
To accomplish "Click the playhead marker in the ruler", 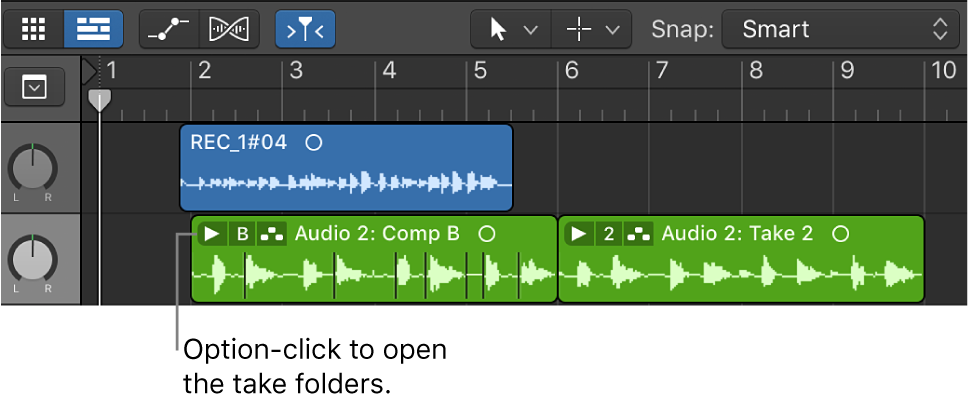I will pyautogui.click(x=99, y=100).
